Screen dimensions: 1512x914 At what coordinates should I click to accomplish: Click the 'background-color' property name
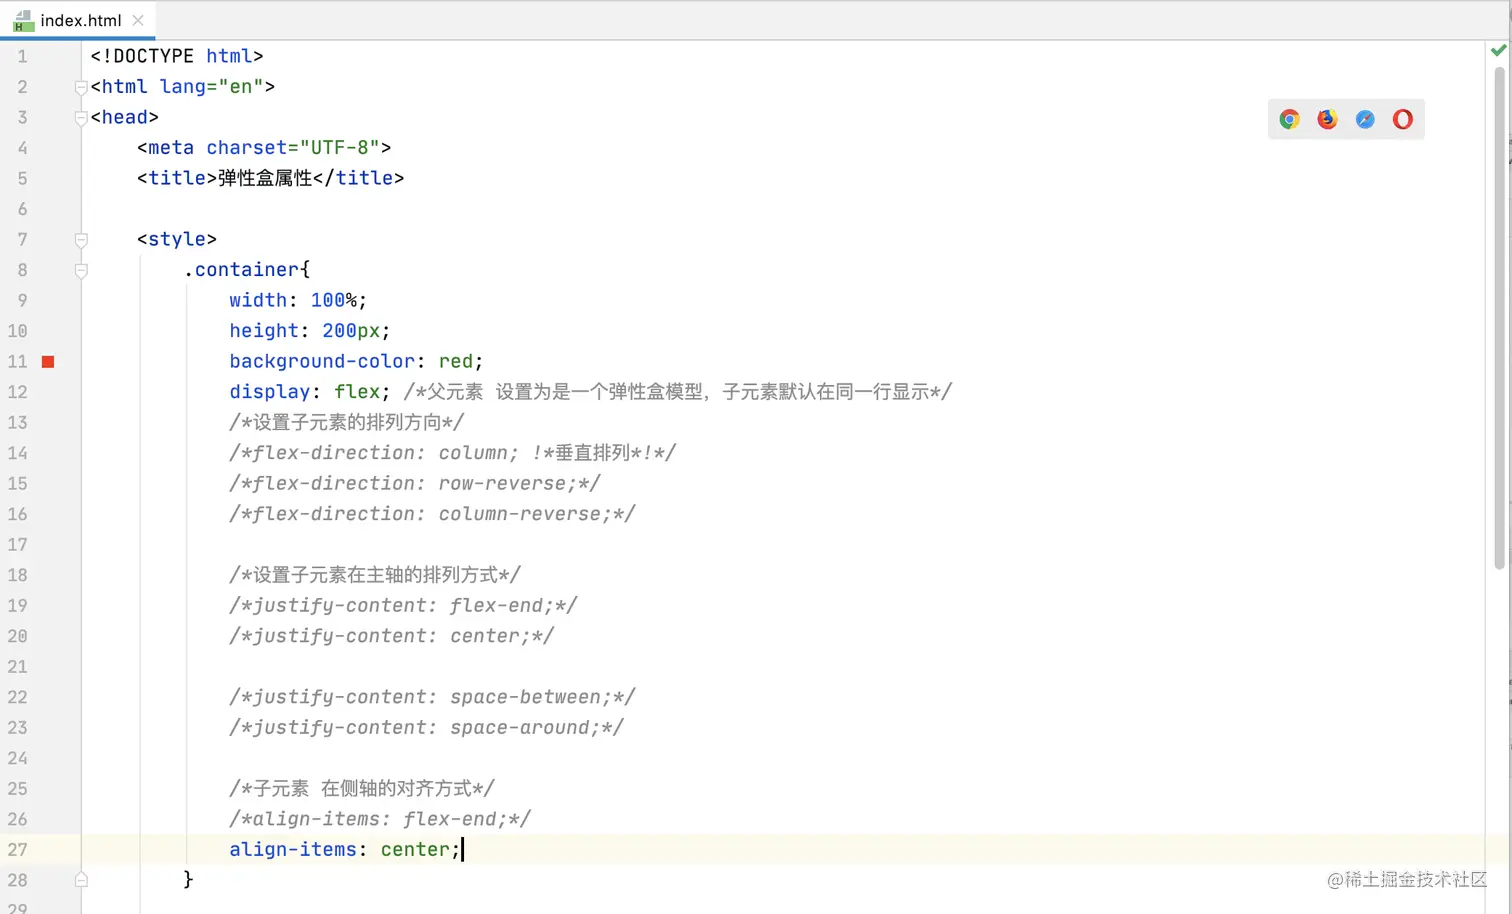pyautogui.click(x=322, y=362)
